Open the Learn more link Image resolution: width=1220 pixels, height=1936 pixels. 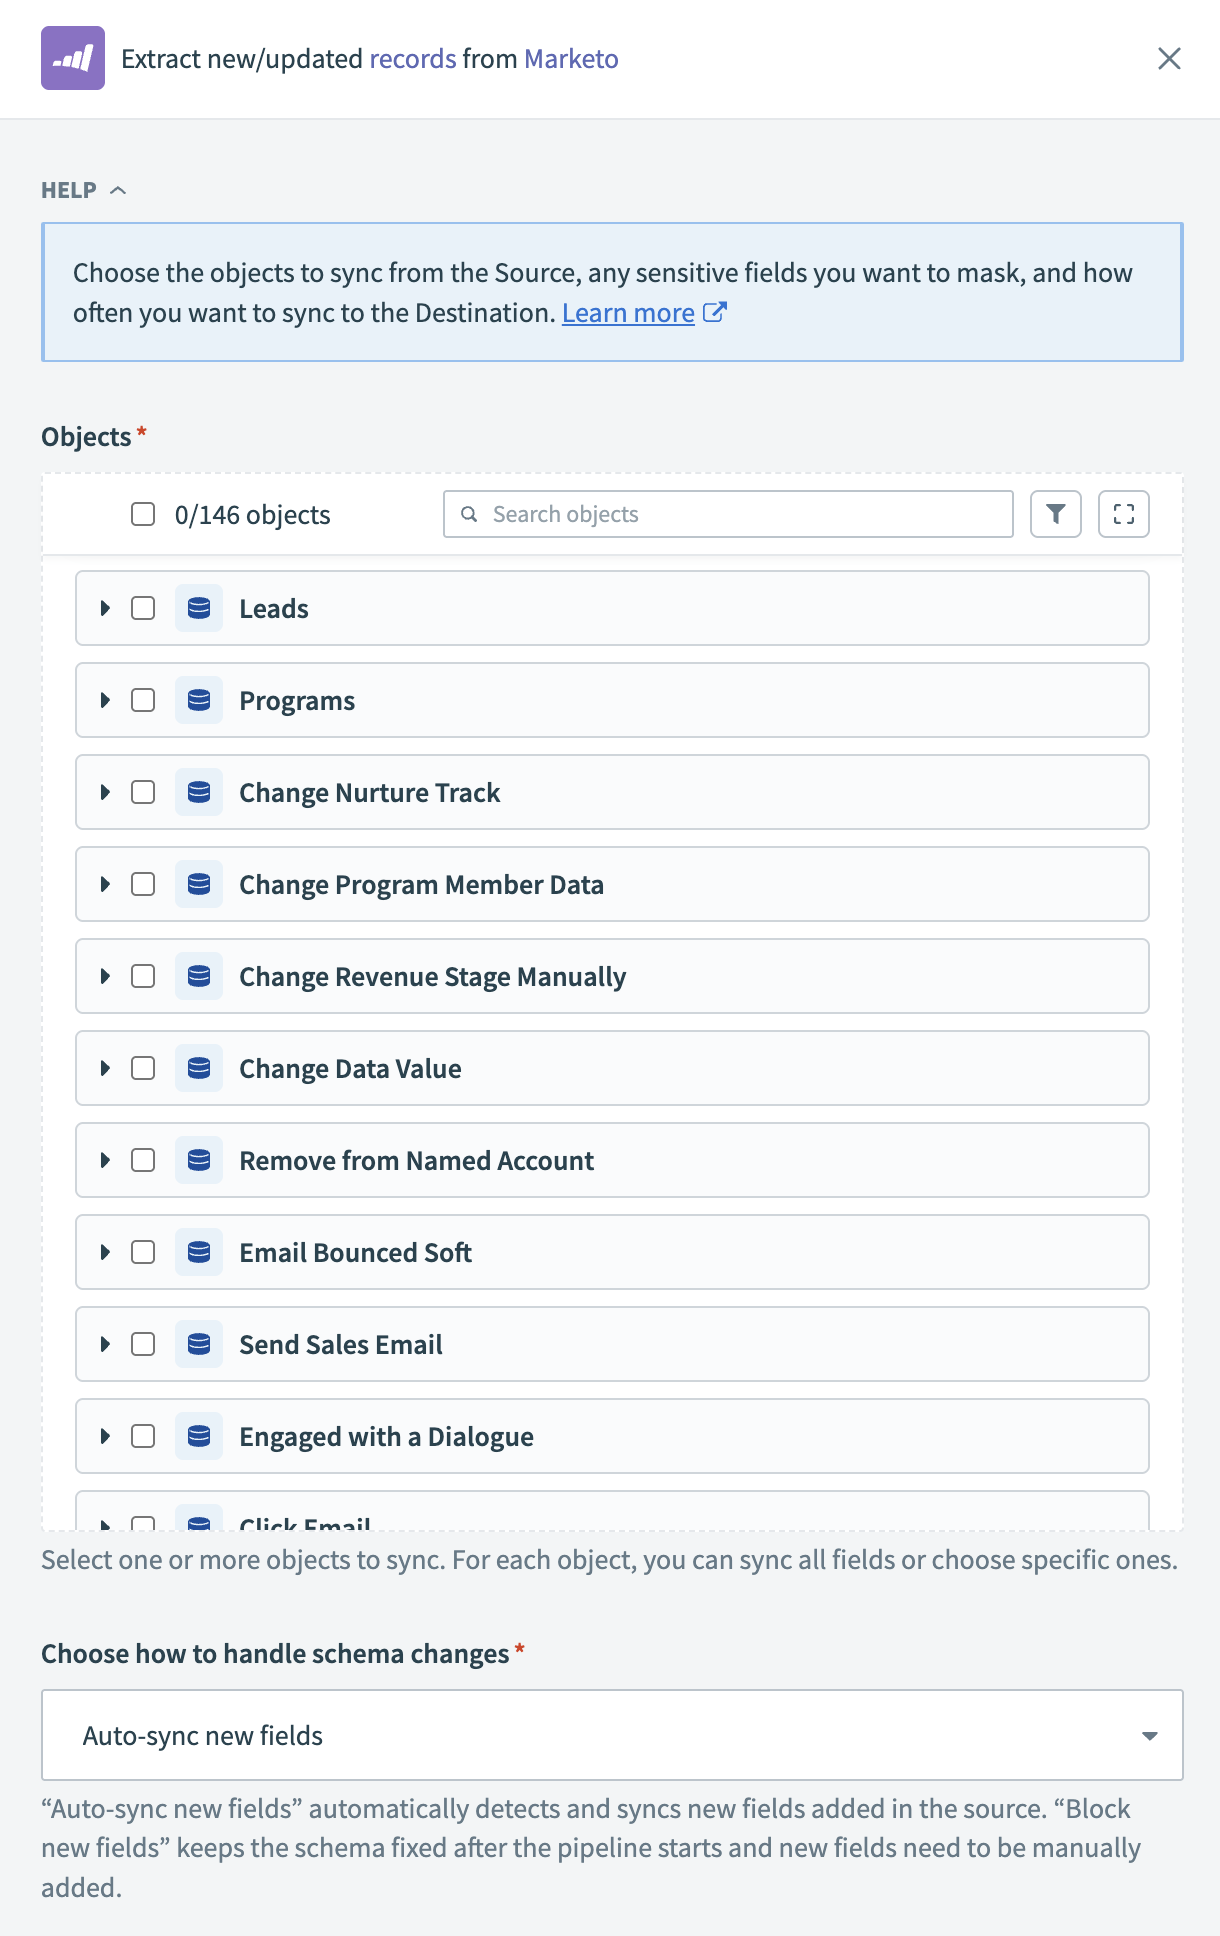pos(627,312)
